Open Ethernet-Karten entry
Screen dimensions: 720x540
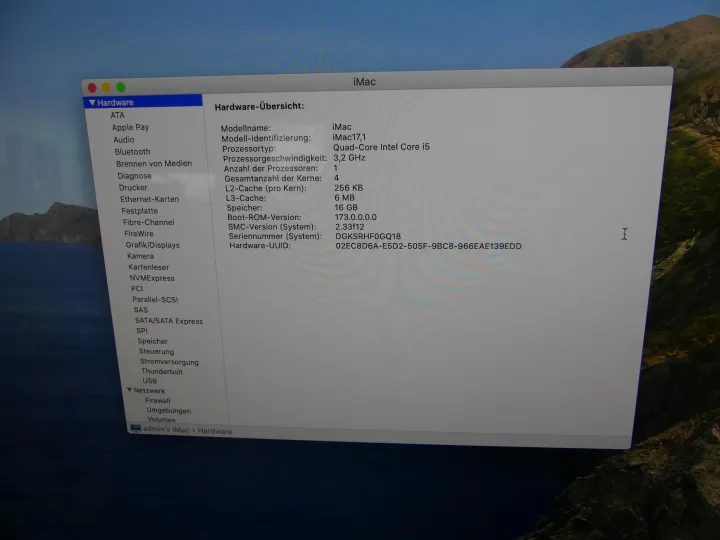pyautogui.click(x=150, y=199)
